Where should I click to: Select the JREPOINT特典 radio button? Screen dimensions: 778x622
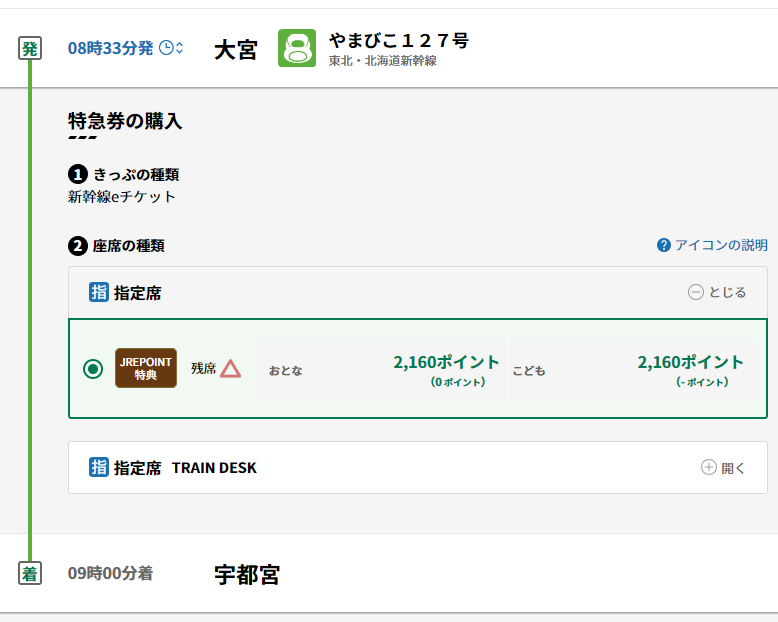coord(93,369)
